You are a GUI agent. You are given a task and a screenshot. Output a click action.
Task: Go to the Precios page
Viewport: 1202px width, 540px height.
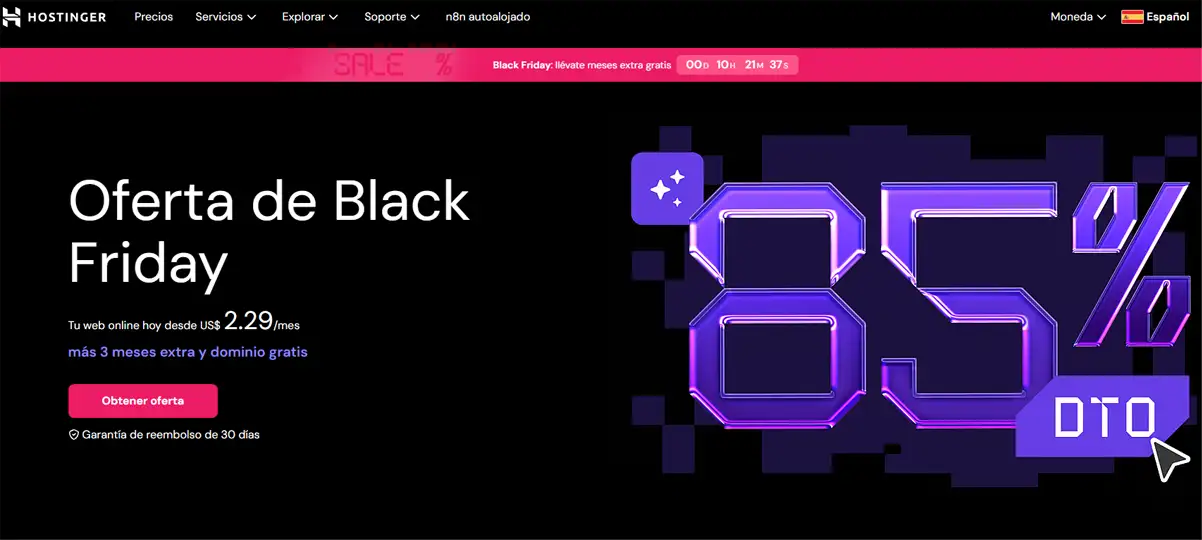pyautogui.click(x=154, y=17)
